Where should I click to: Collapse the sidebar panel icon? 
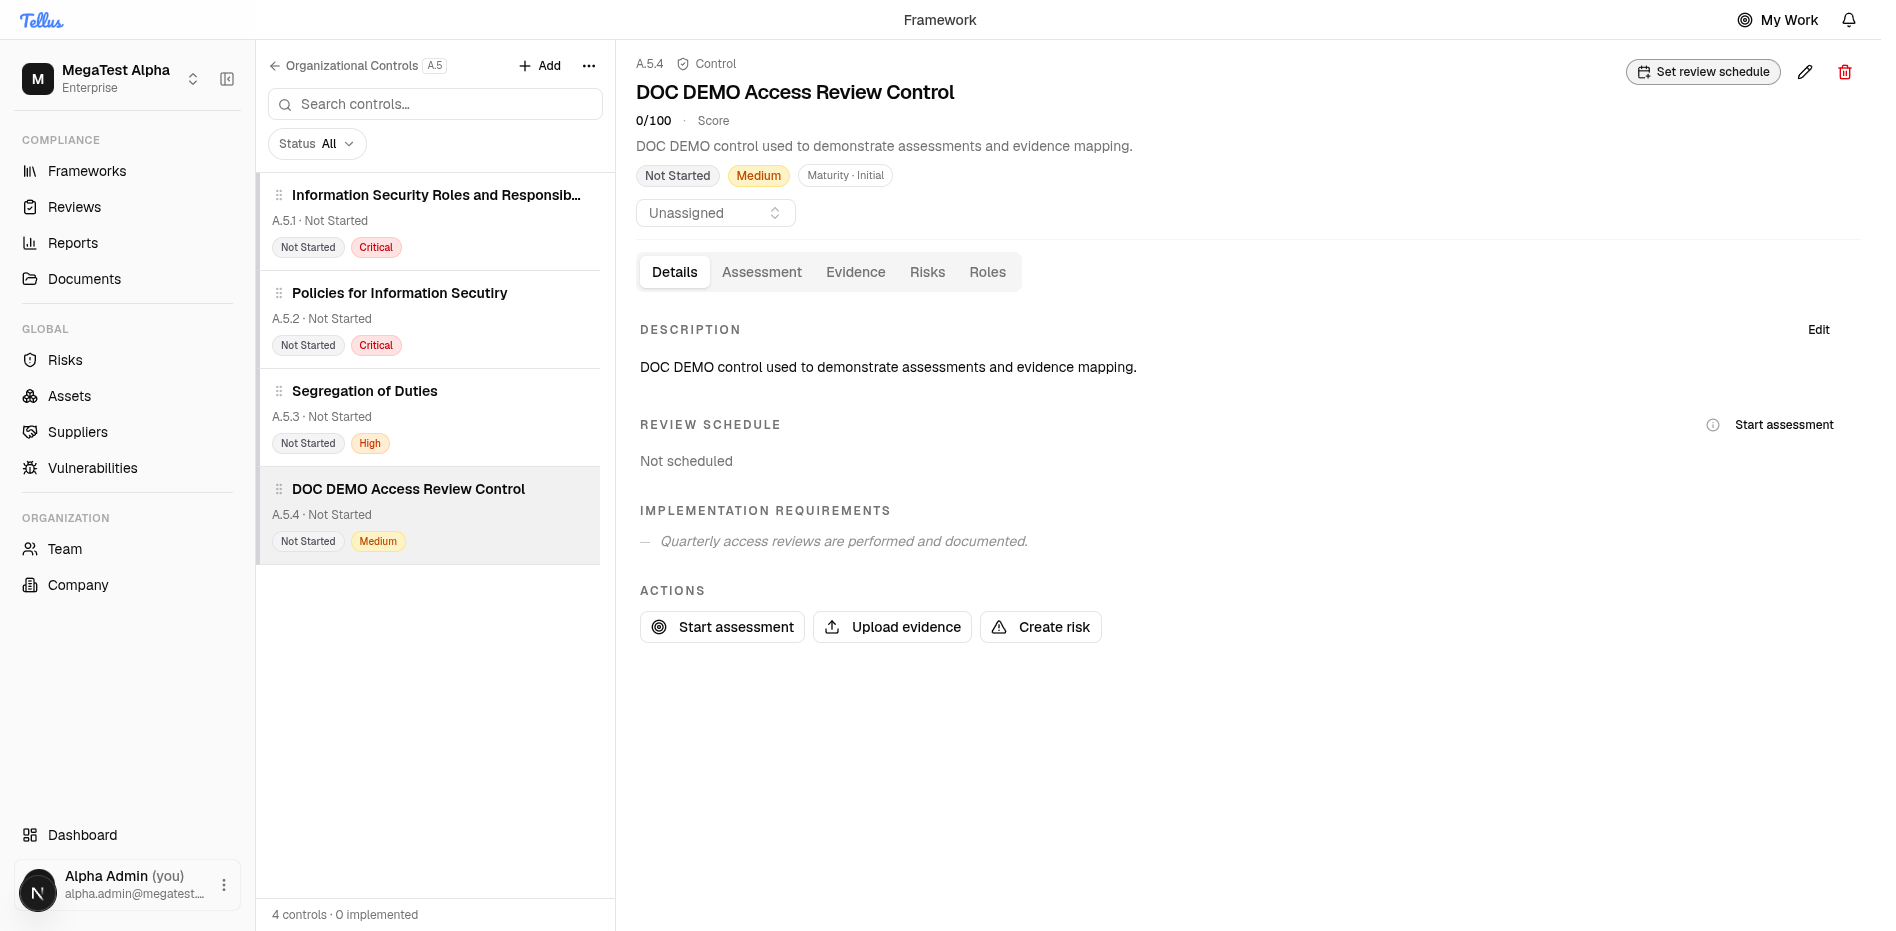(227, 79)
